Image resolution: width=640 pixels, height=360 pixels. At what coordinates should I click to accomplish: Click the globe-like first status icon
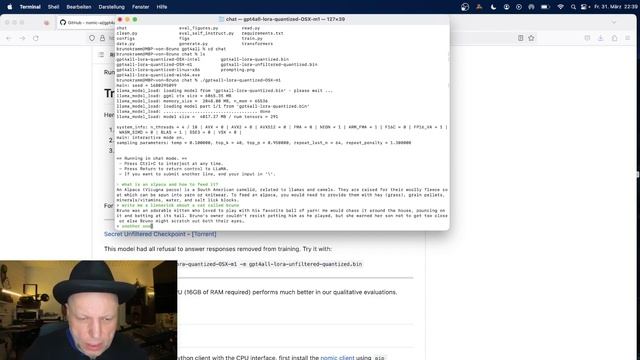[x=465, y=7]
